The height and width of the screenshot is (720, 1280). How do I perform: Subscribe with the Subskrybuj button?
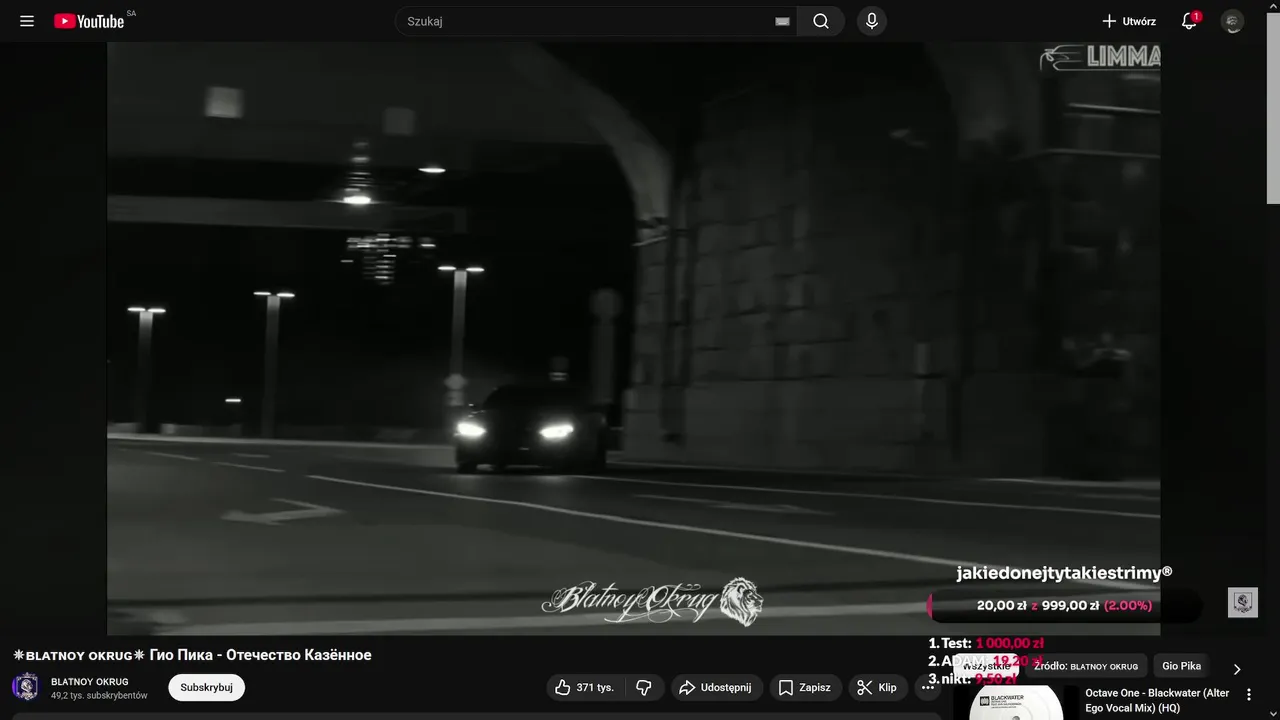point(206,687)
